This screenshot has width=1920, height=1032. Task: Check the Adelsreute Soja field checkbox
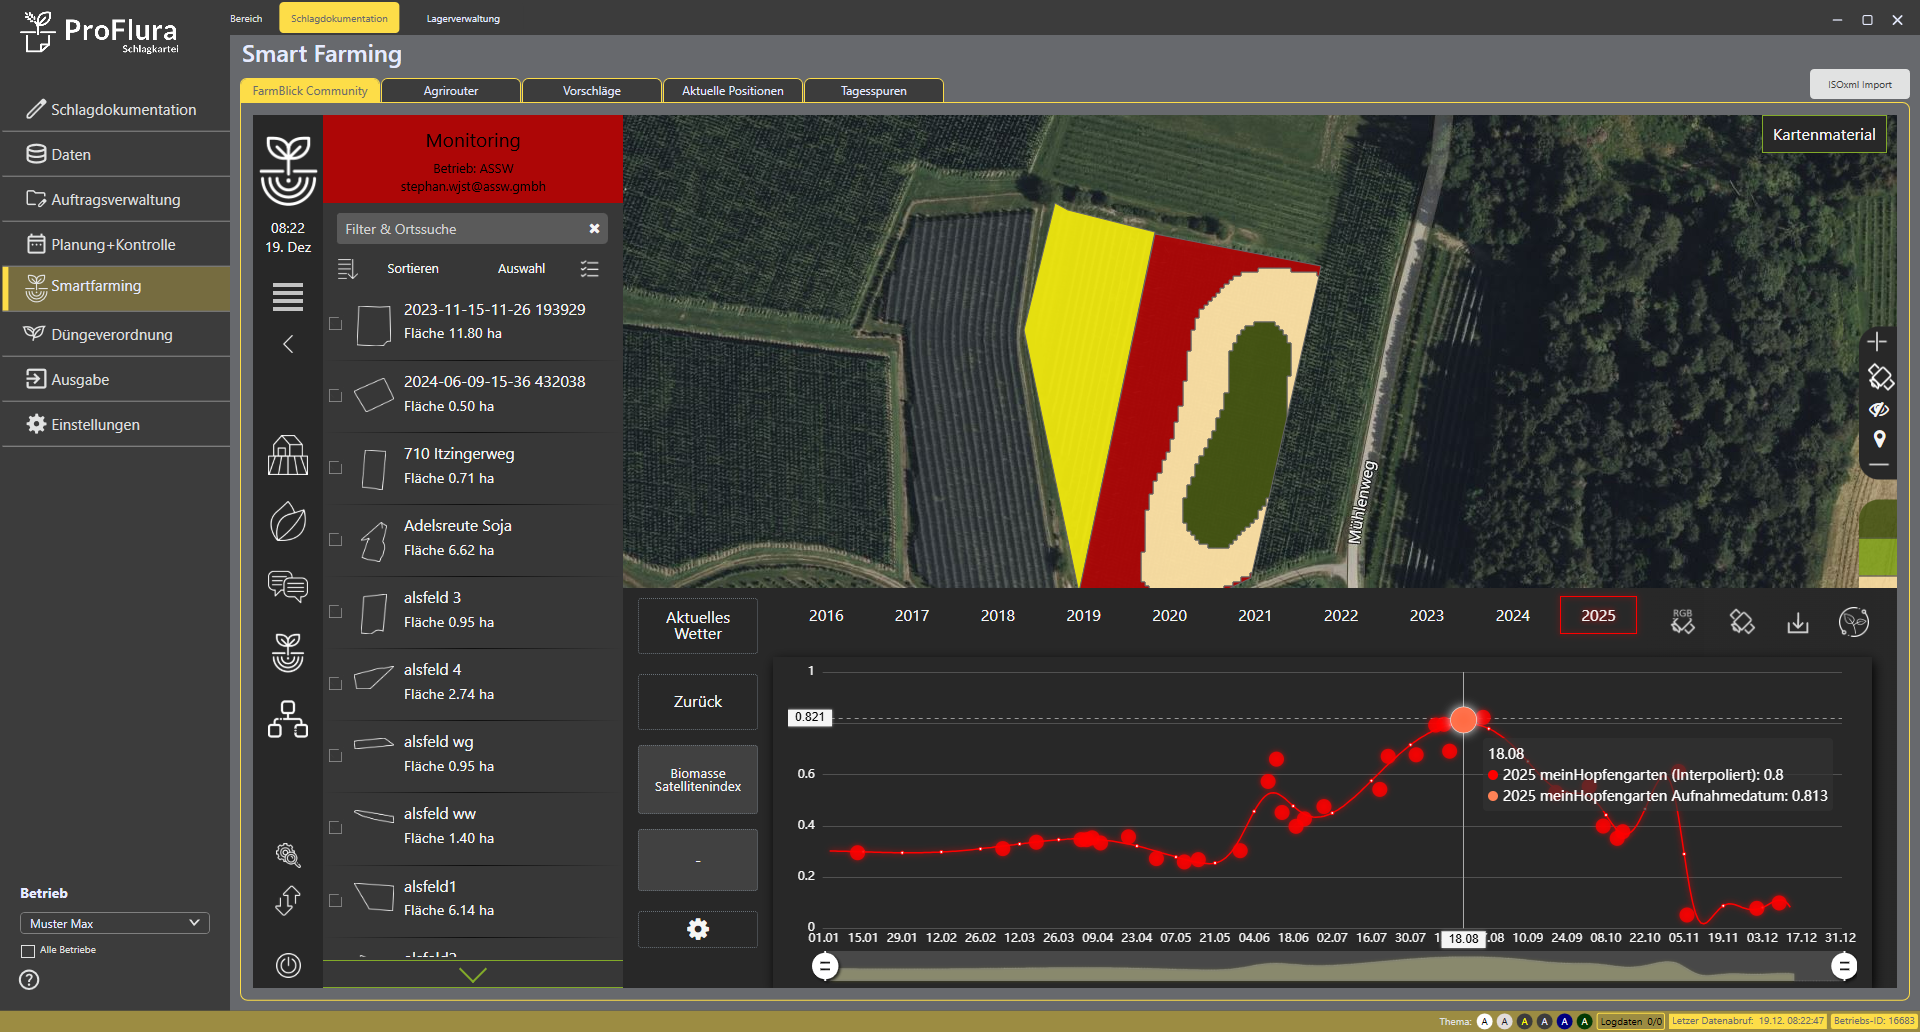336,540
